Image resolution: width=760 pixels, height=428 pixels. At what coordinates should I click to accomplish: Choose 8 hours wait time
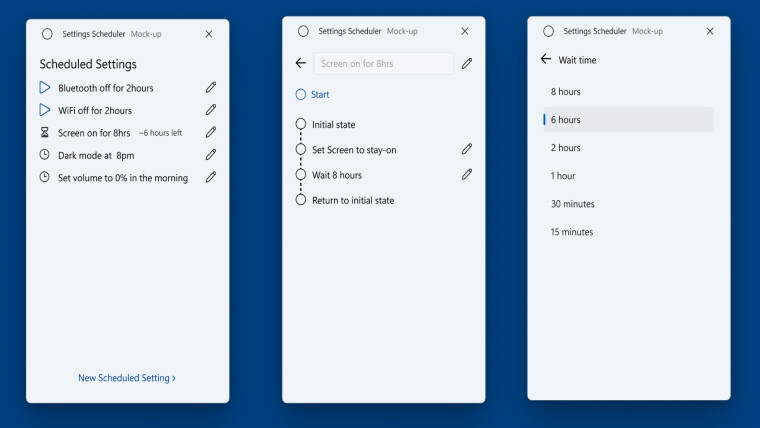(x=566, y=92)
